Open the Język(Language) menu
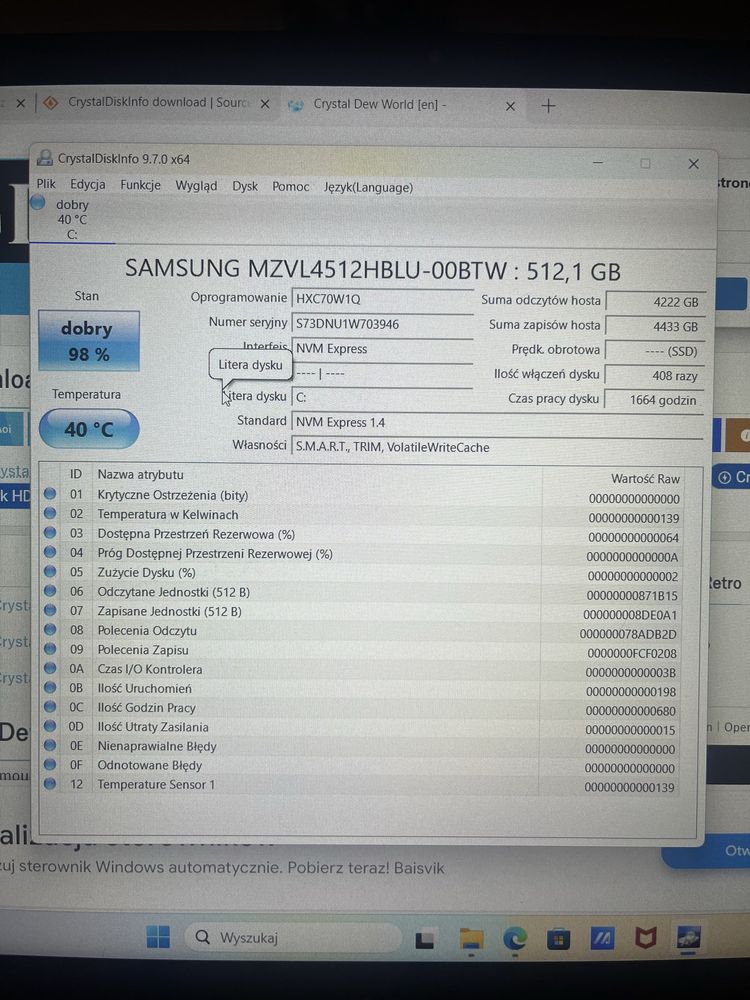The image size is (750, 1000). (368, 188)
